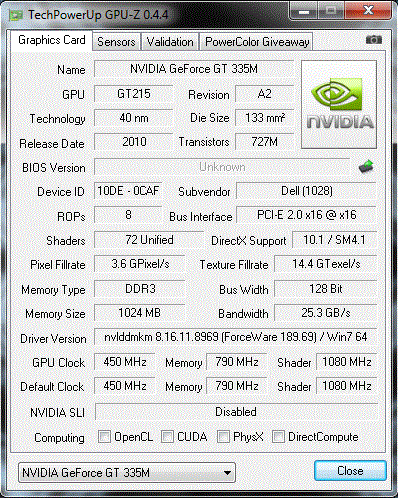Image resolution: width=398 pixels, height=498 pixels.
Task: Click the Driver Version field nvlddmkm 8.16.11.8969
Action: (x=235, y=337)
